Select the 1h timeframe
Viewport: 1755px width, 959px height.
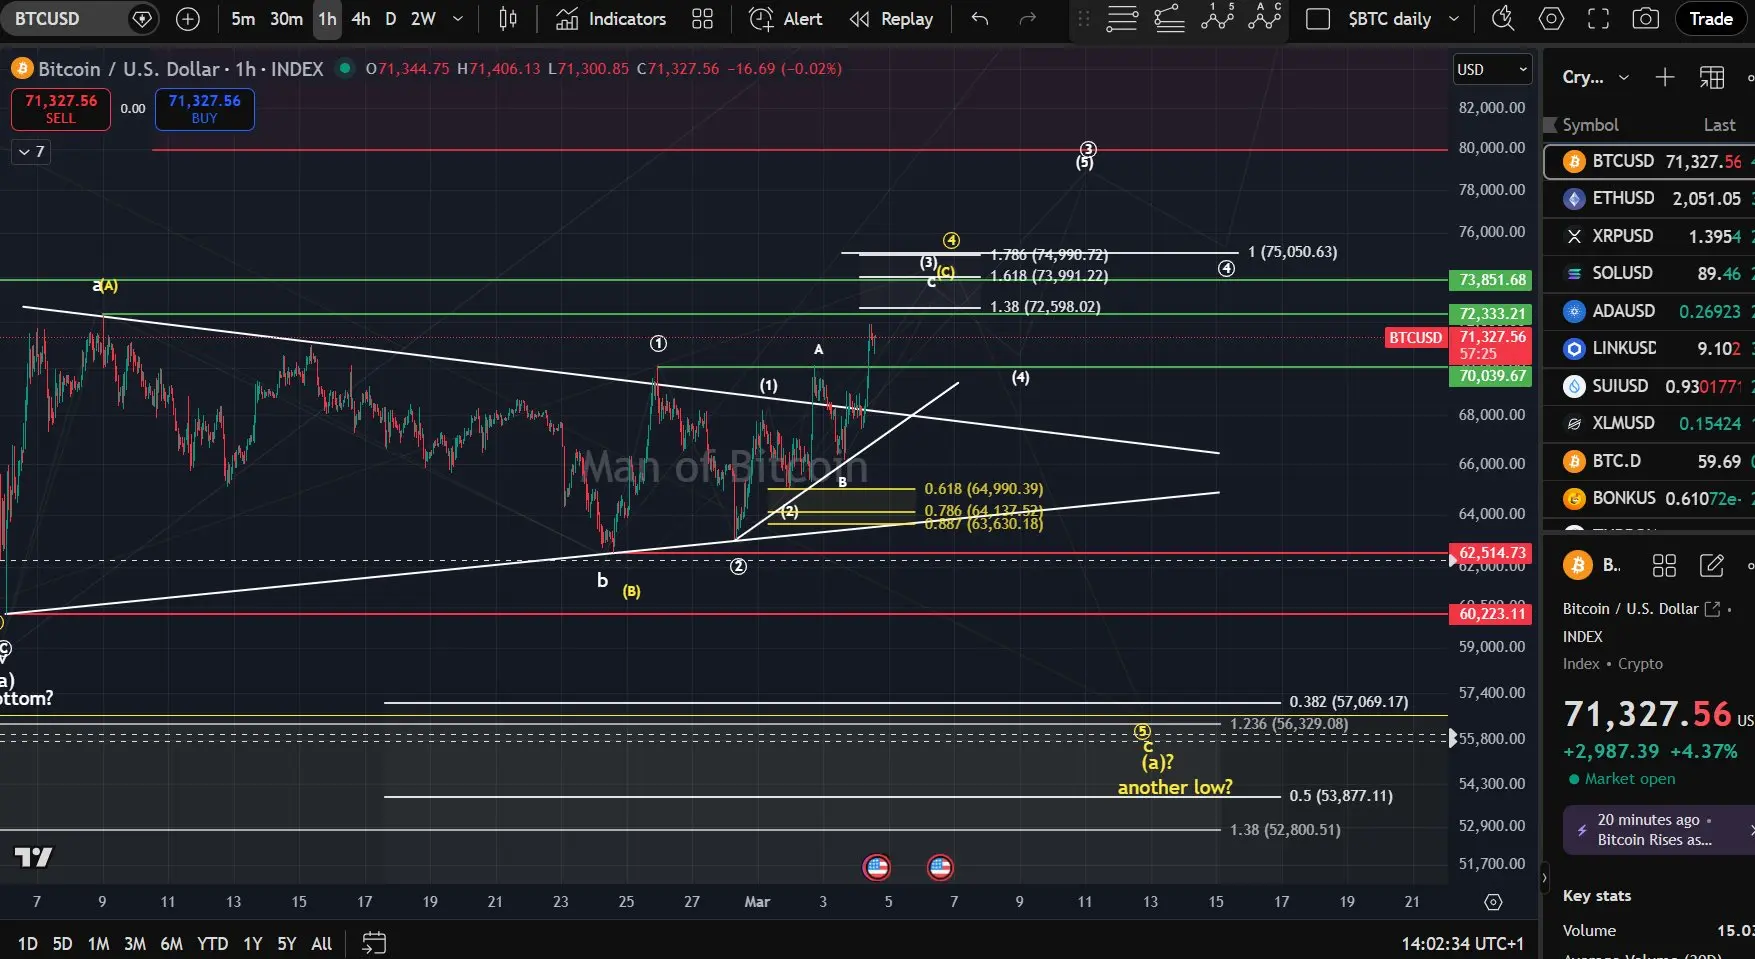click(x=327, y=19)
